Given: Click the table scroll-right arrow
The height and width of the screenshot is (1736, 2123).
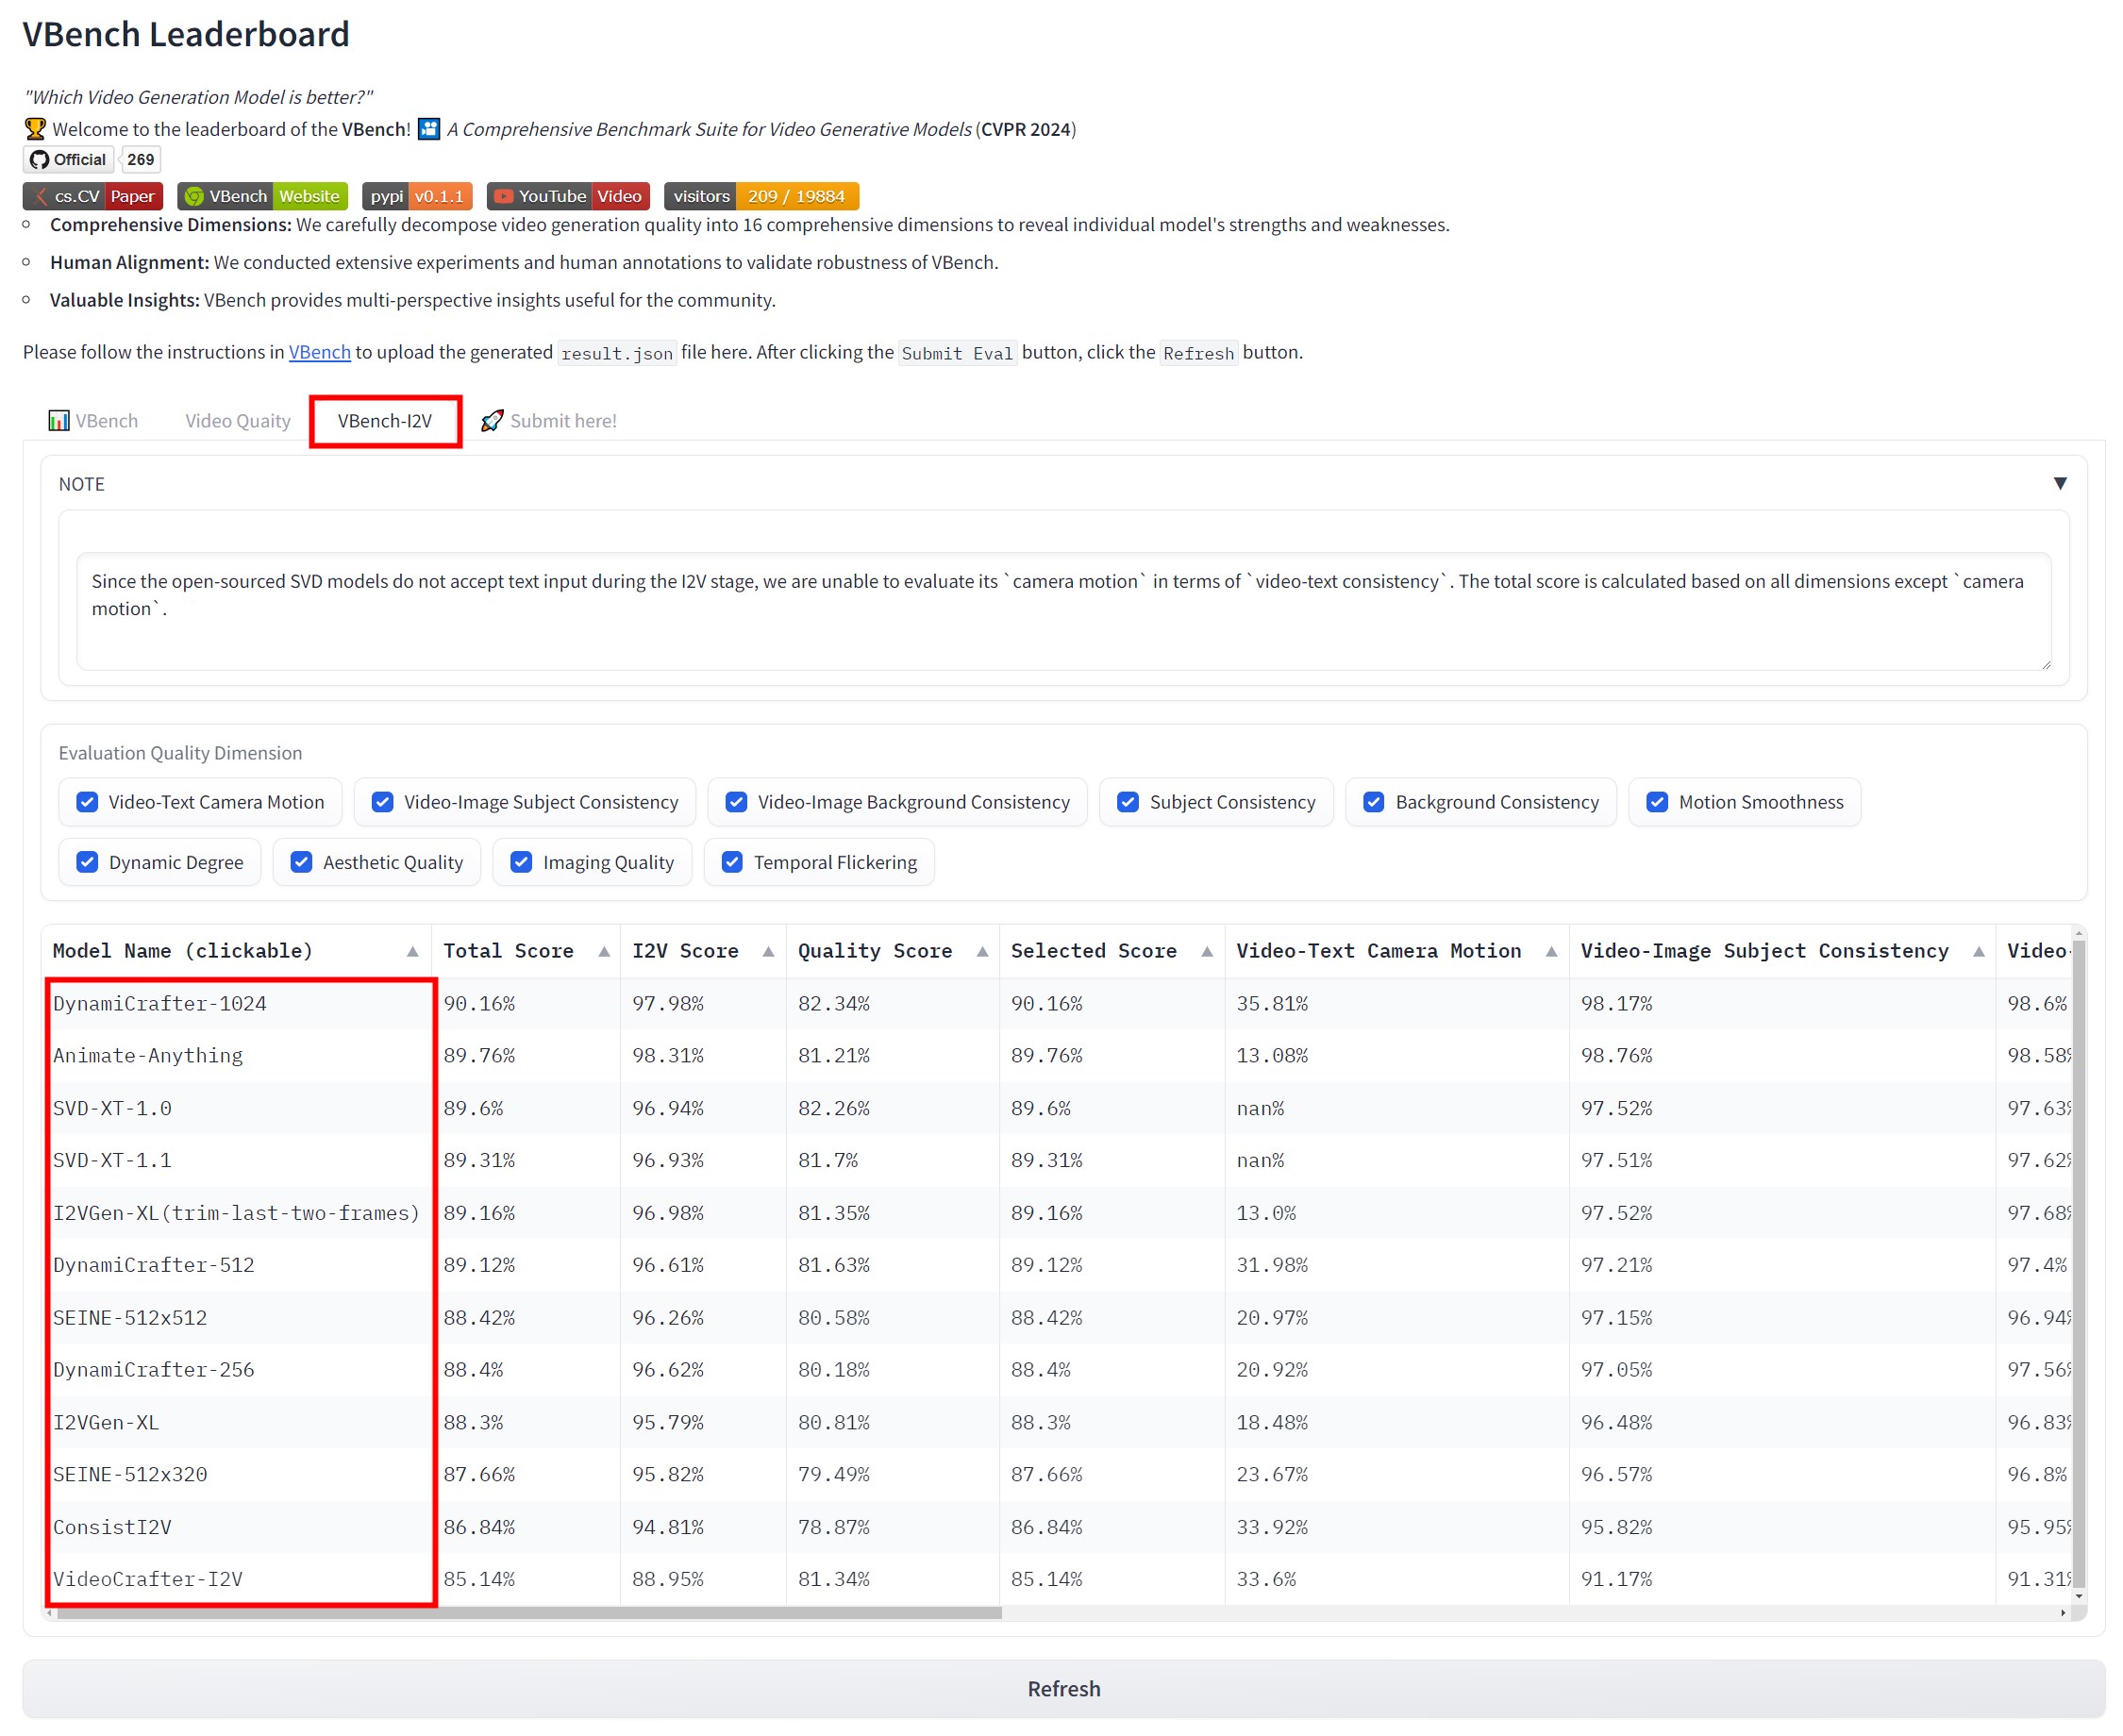Looking at the screenshot, I should [x=2062, y=1612].
